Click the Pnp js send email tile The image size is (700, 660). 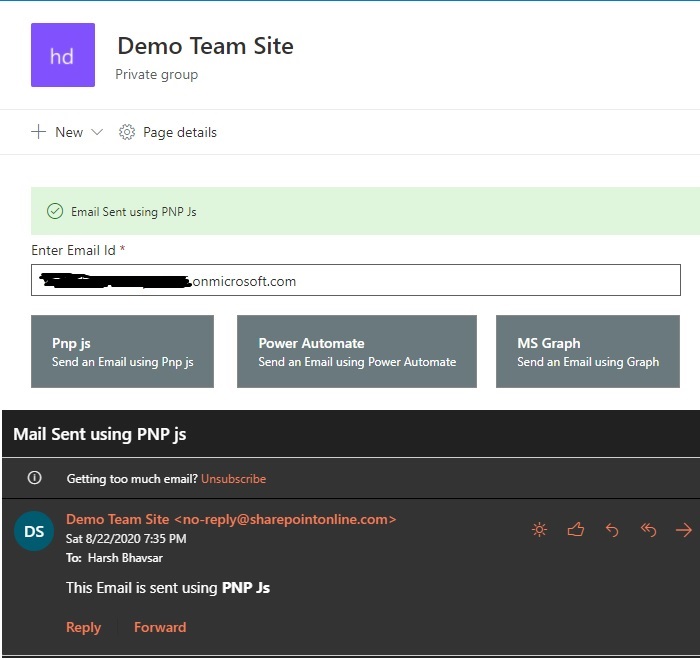click(122, 351)
